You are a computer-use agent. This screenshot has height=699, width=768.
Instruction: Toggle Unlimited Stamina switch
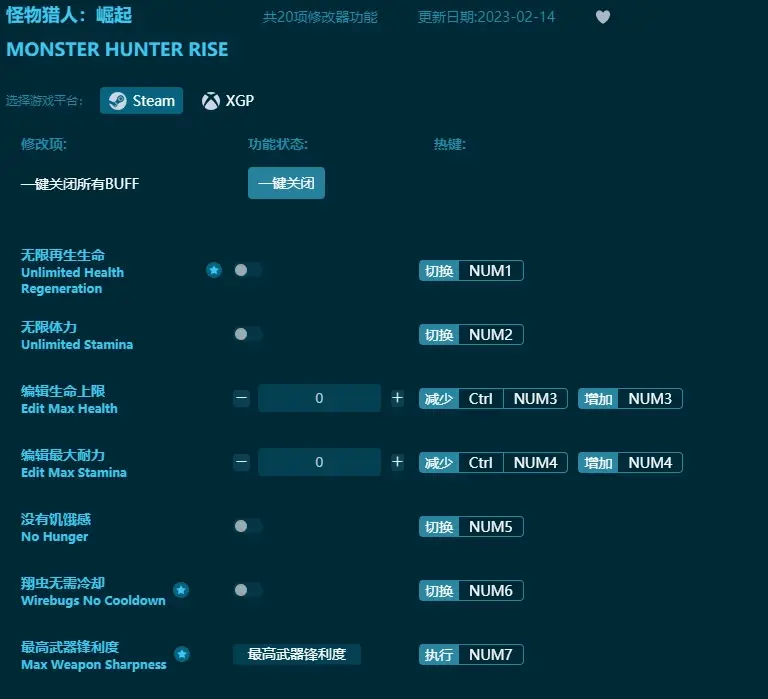247,334
